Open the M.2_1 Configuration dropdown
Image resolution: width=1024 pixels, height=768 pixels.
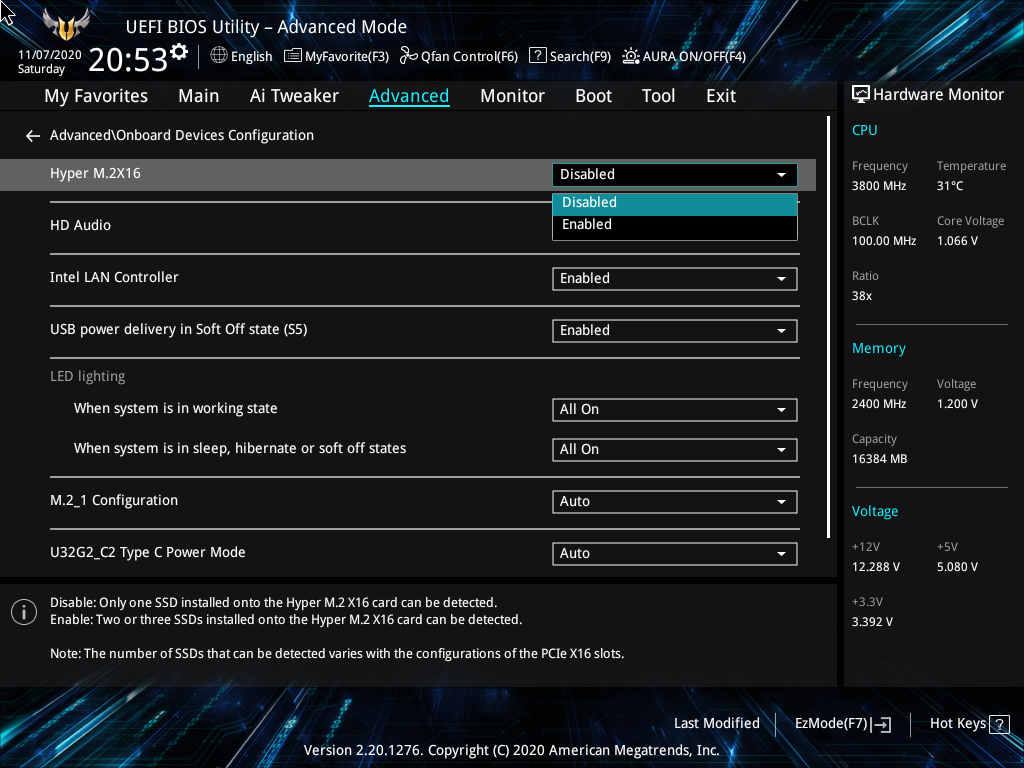[675, 502]
